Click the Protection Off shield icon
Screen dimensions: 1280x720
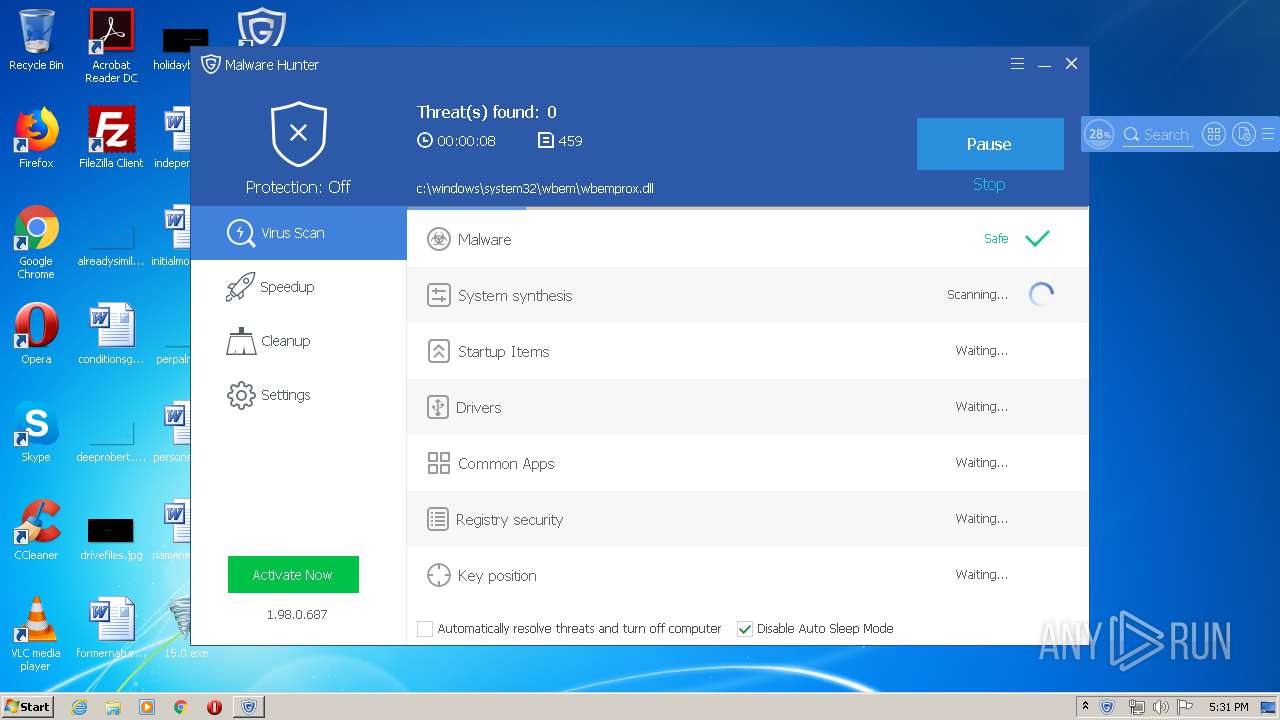298,134
